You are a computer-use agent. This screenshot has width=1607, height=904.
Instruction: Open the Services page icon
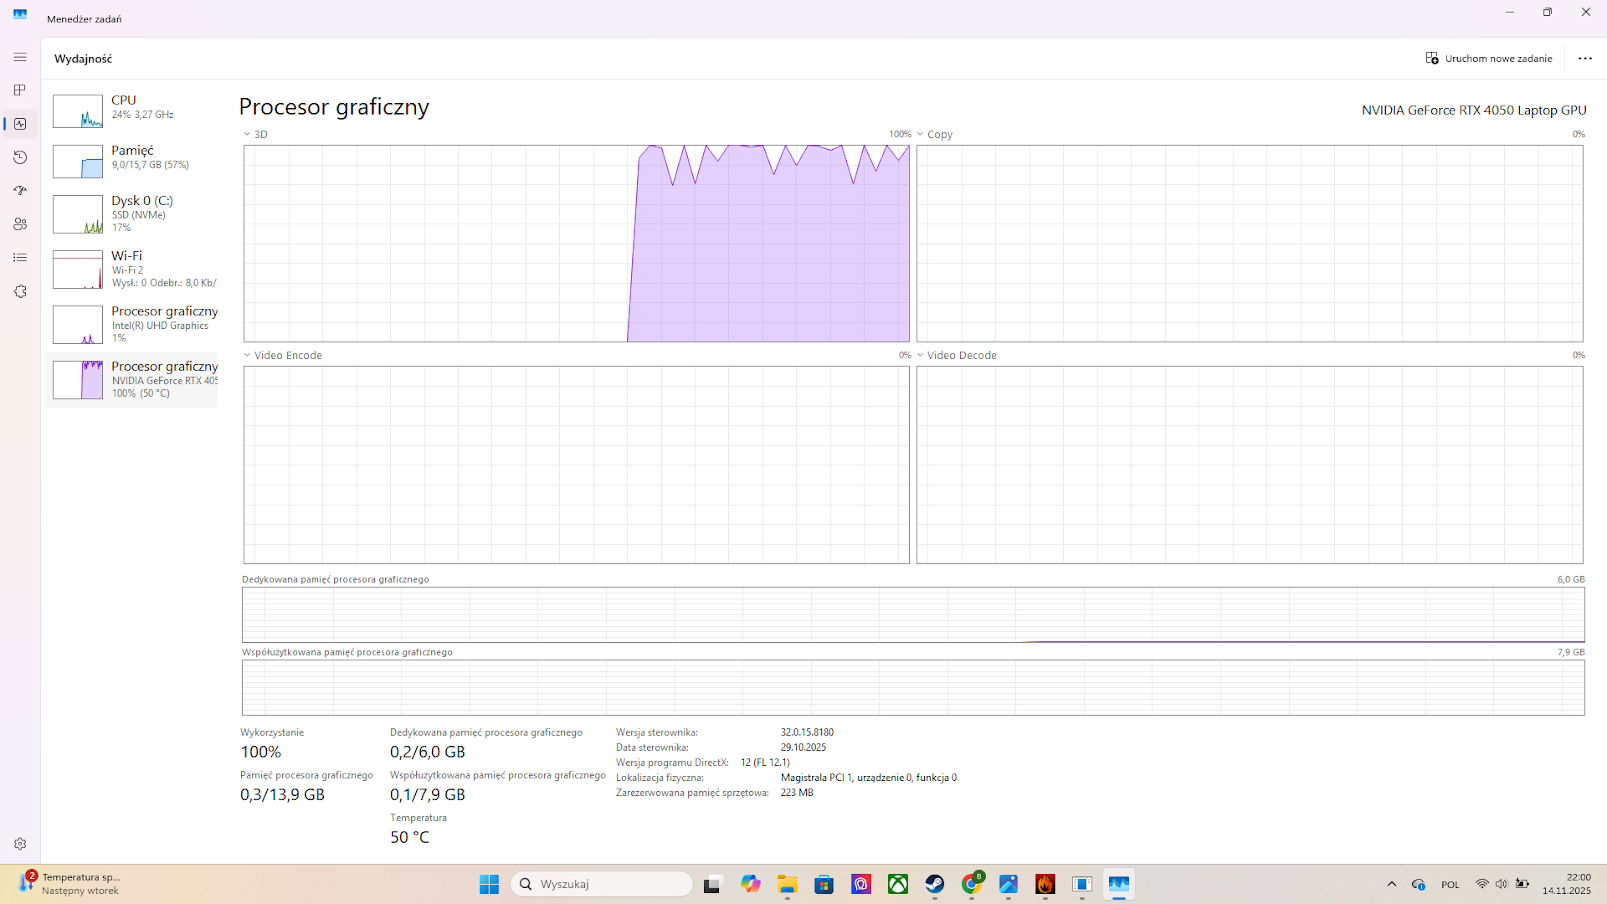pos(20,291)
